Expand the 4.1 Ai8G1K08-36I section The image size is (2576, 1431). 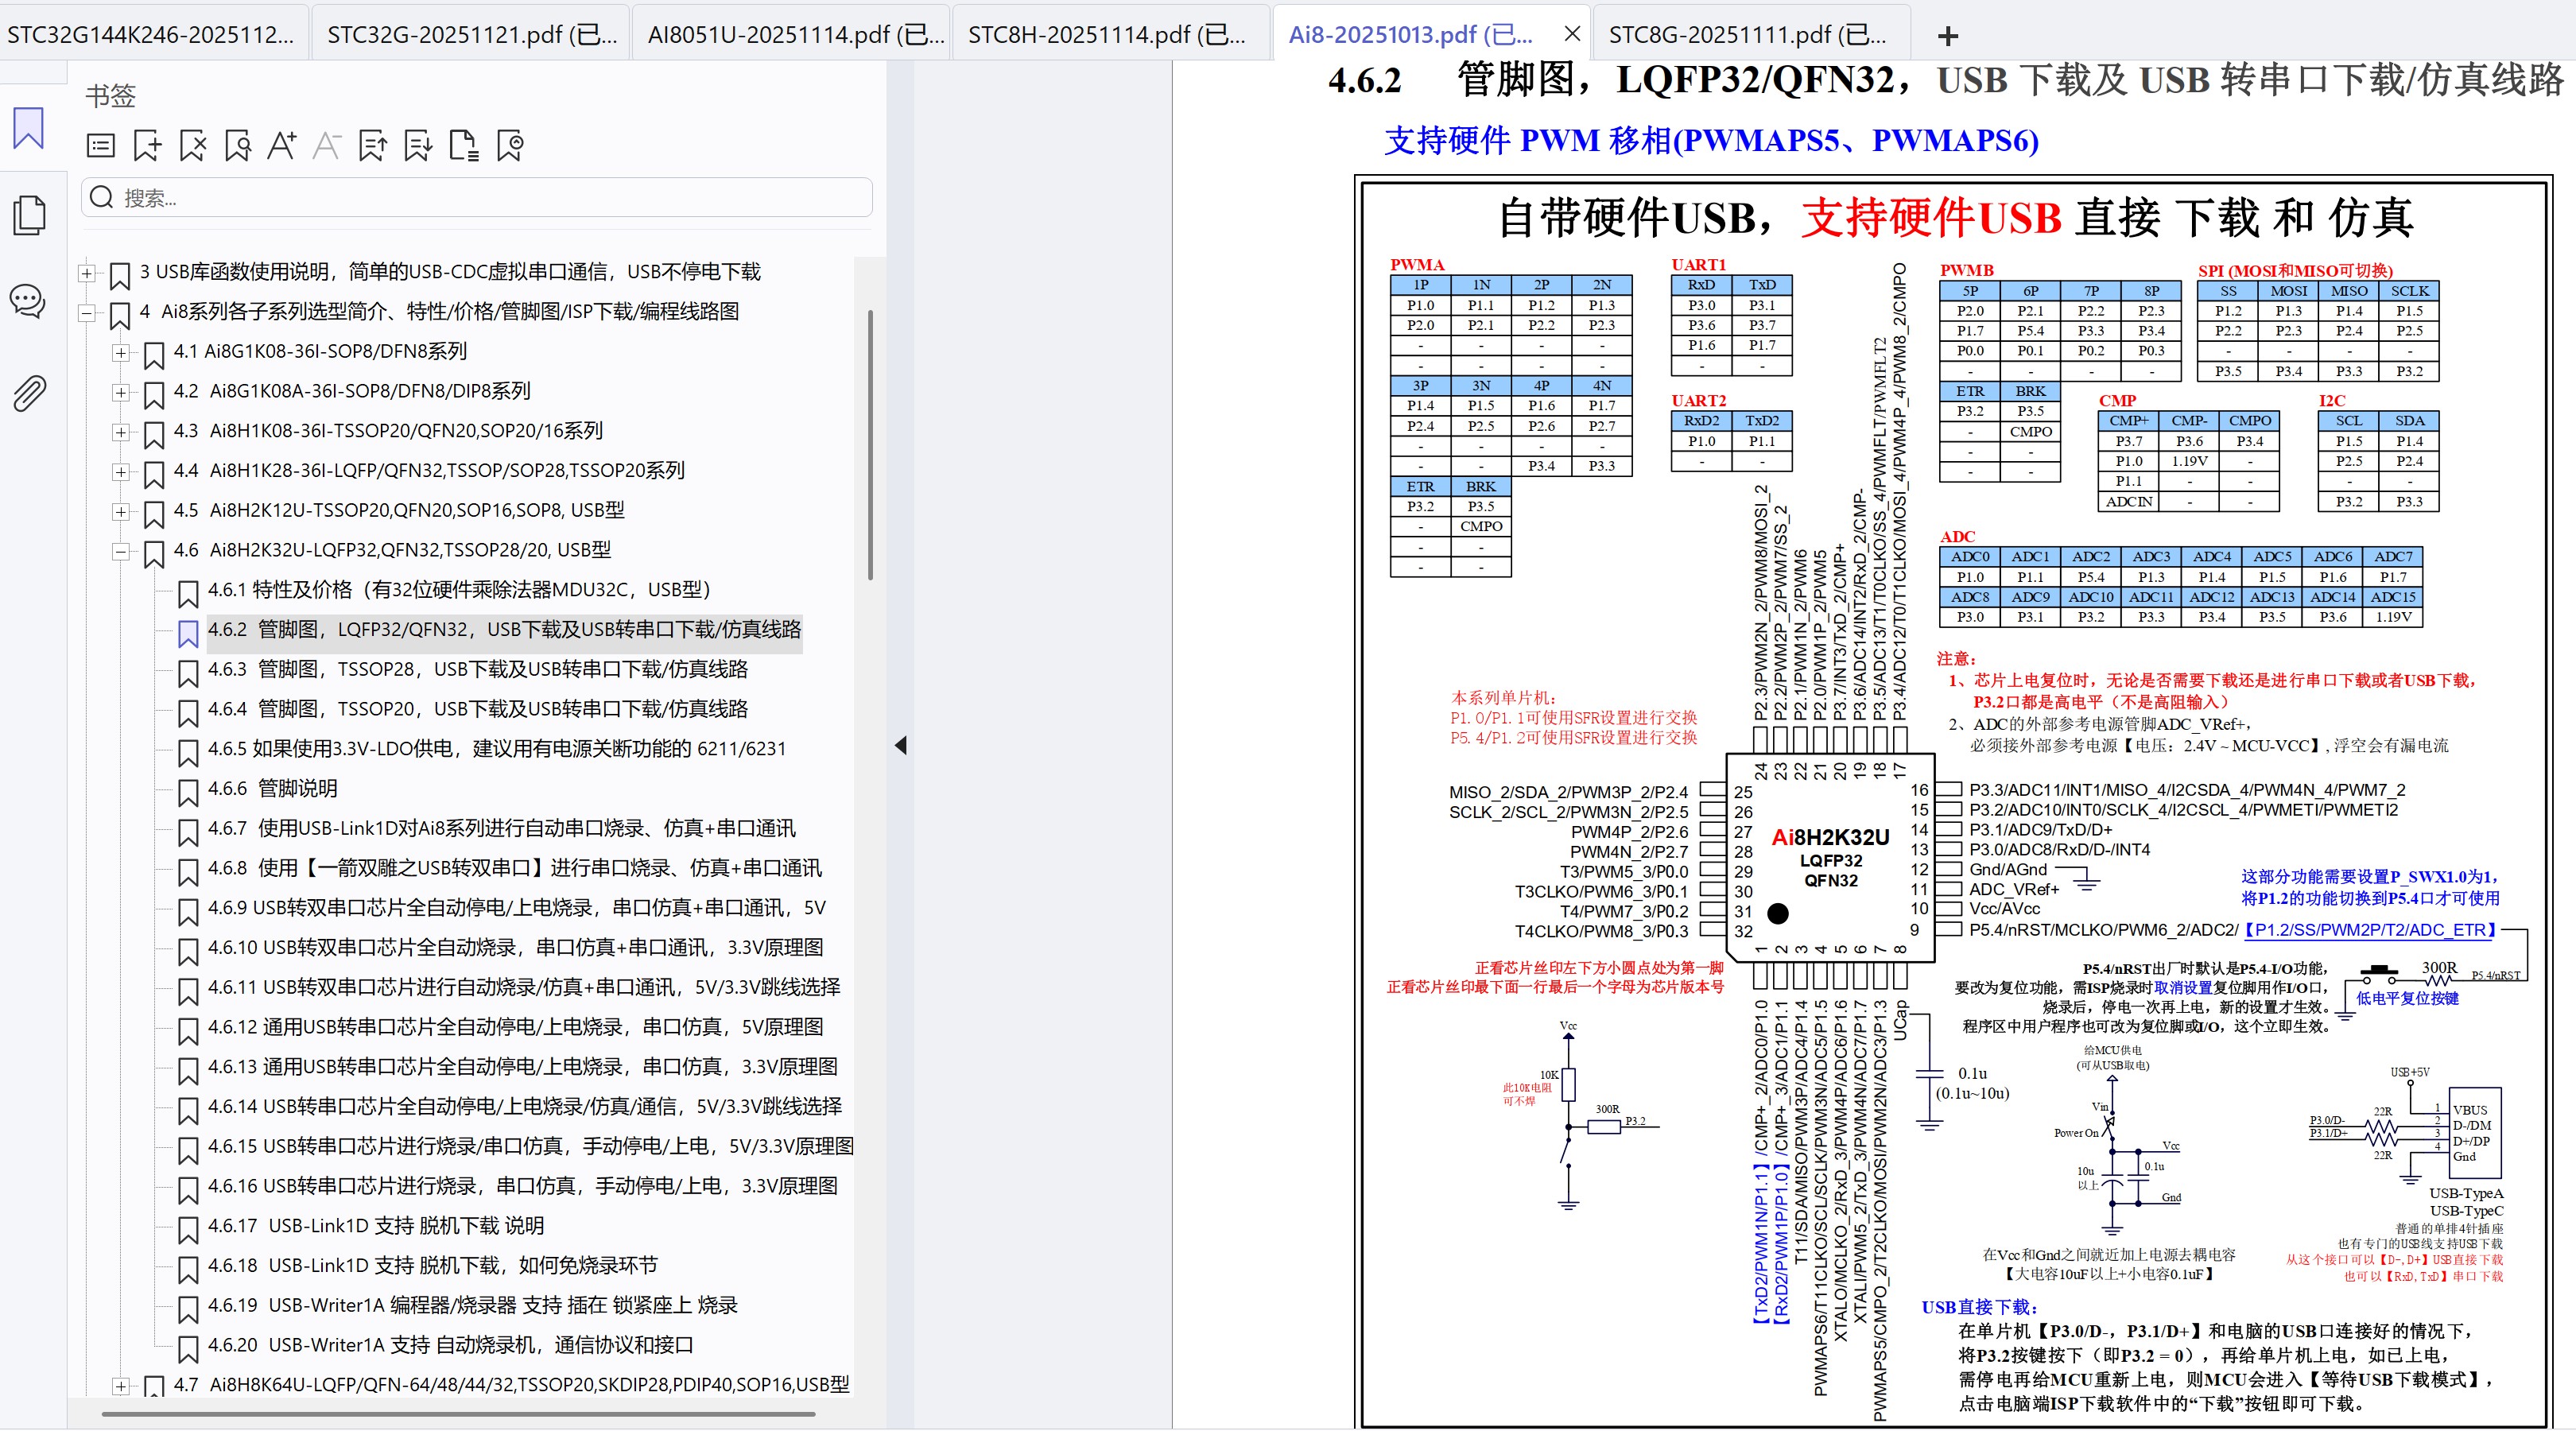pos(121,353)
